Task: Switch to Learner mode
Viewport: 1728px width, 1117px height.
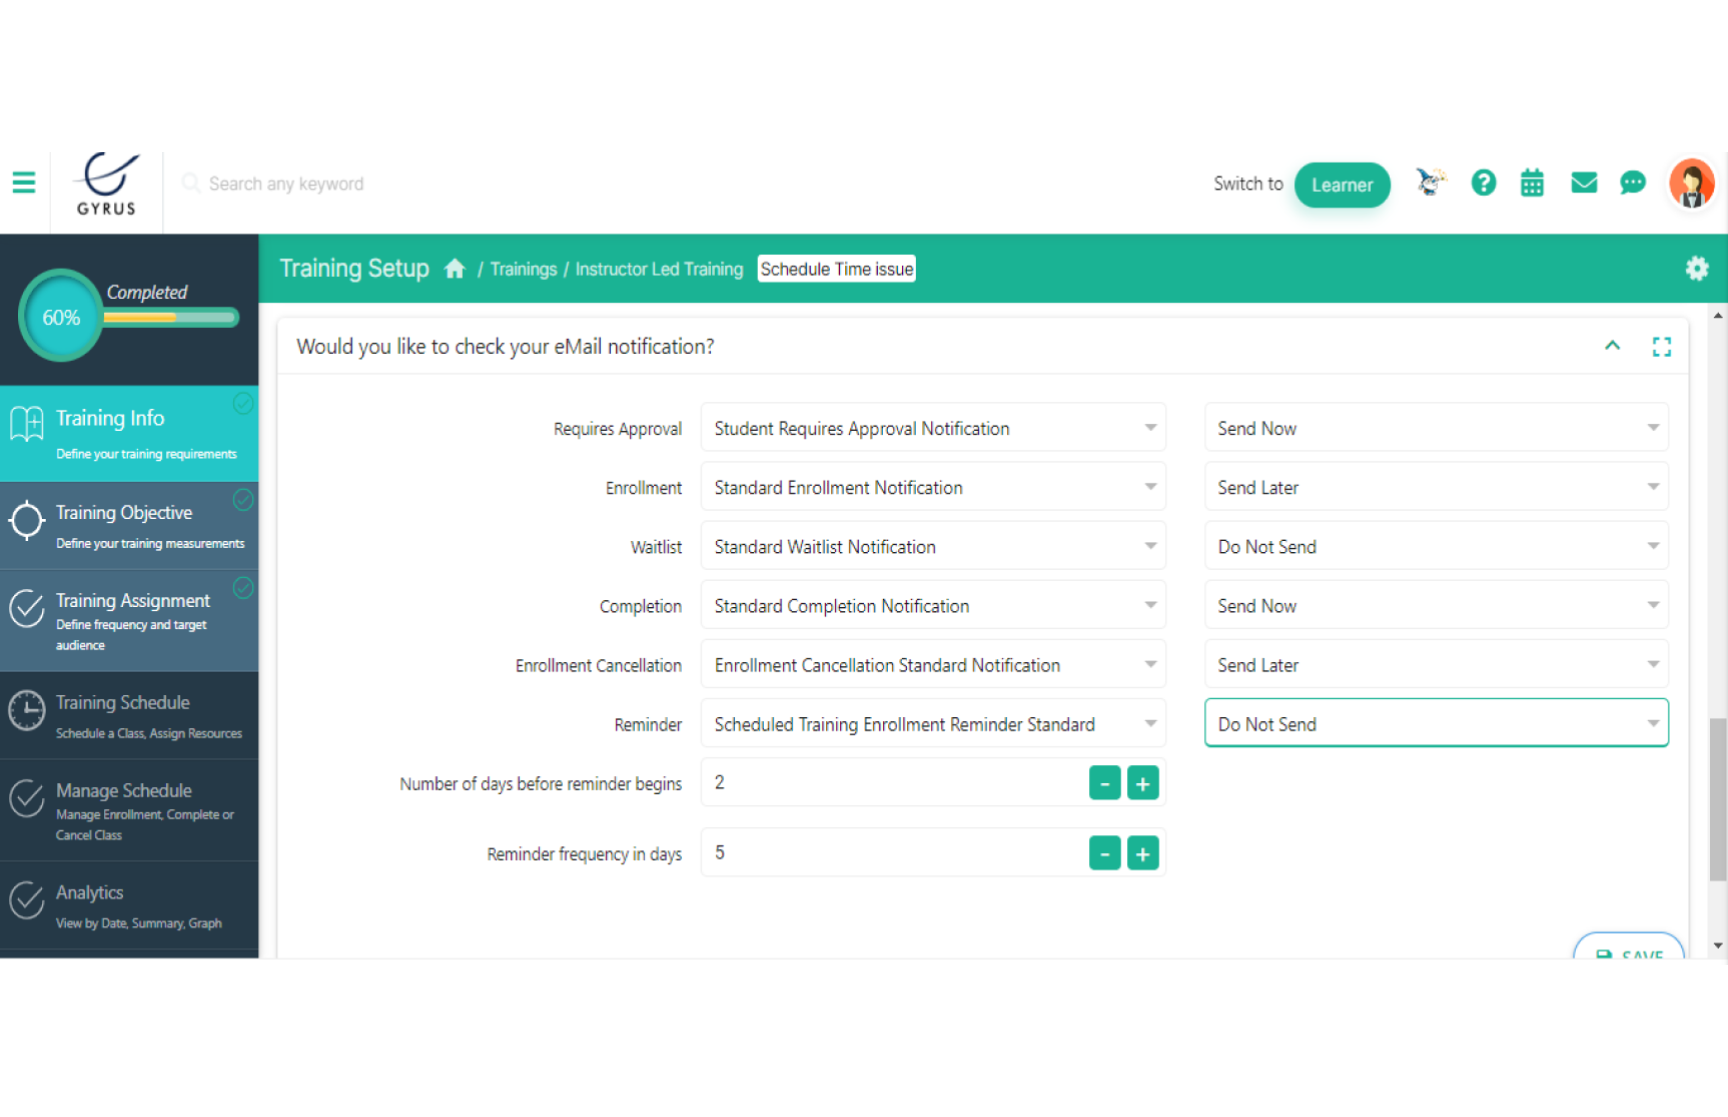Action: (x=1342, y=185)
